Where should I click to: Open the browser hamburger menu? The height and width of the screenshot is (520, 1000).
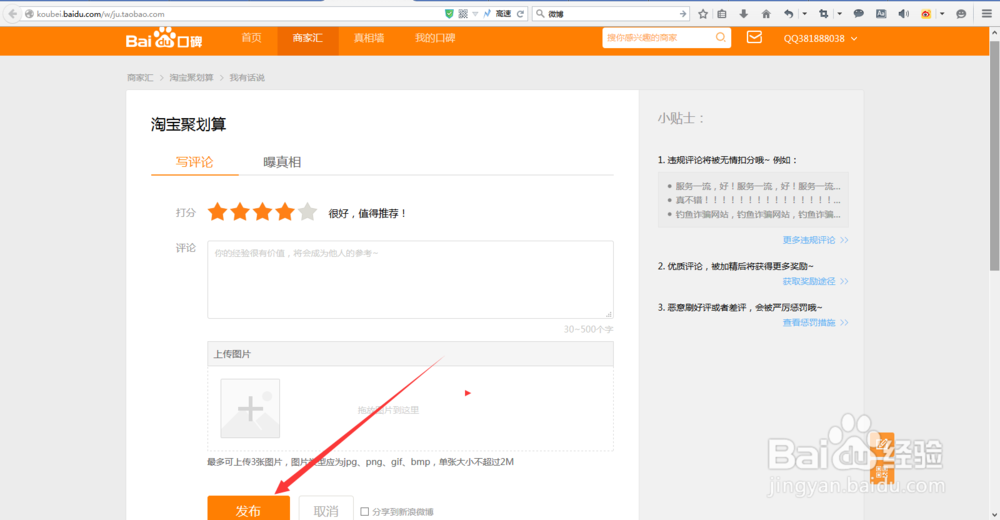[x=987, y=13]
